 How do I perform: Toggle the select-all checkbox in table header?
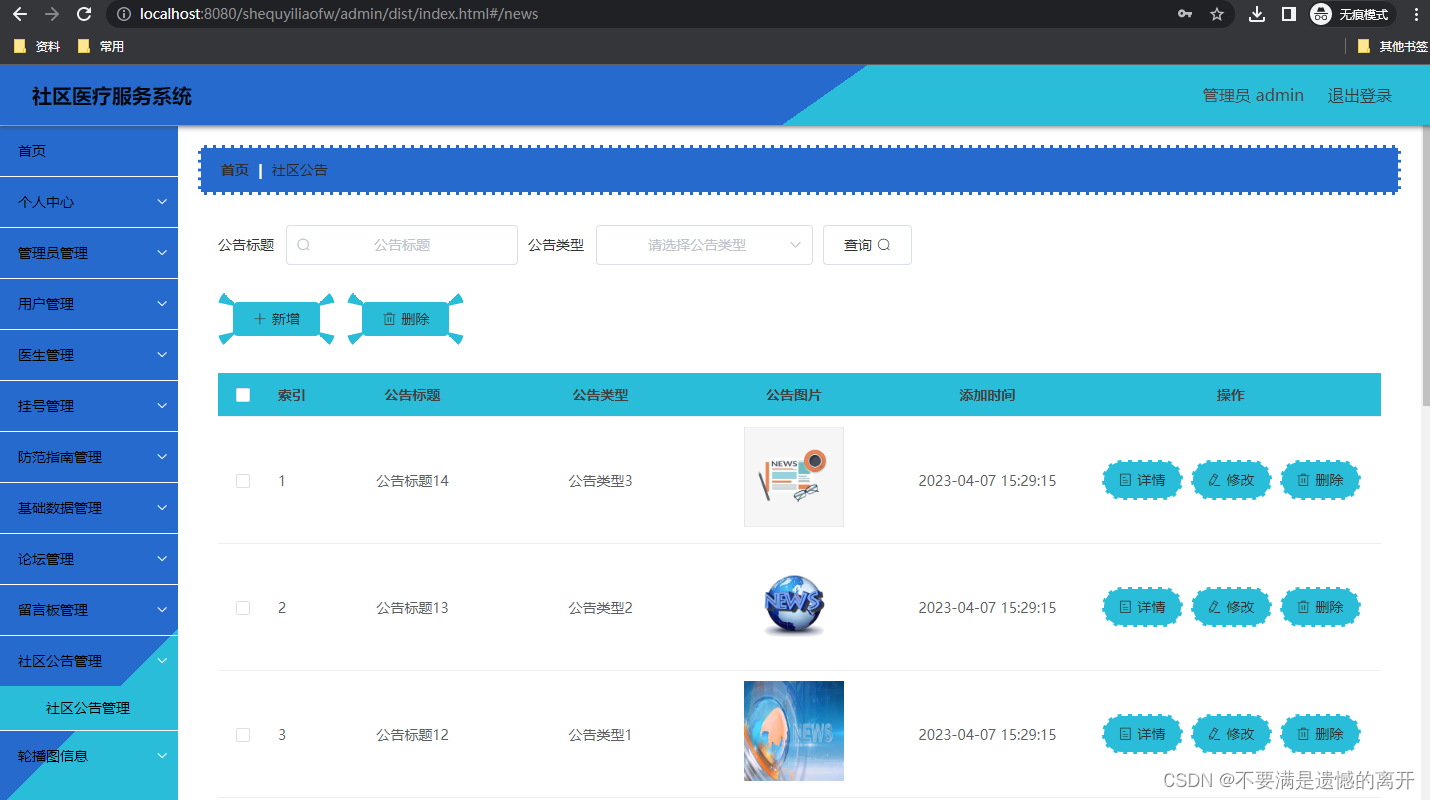[x=243, y=394]
